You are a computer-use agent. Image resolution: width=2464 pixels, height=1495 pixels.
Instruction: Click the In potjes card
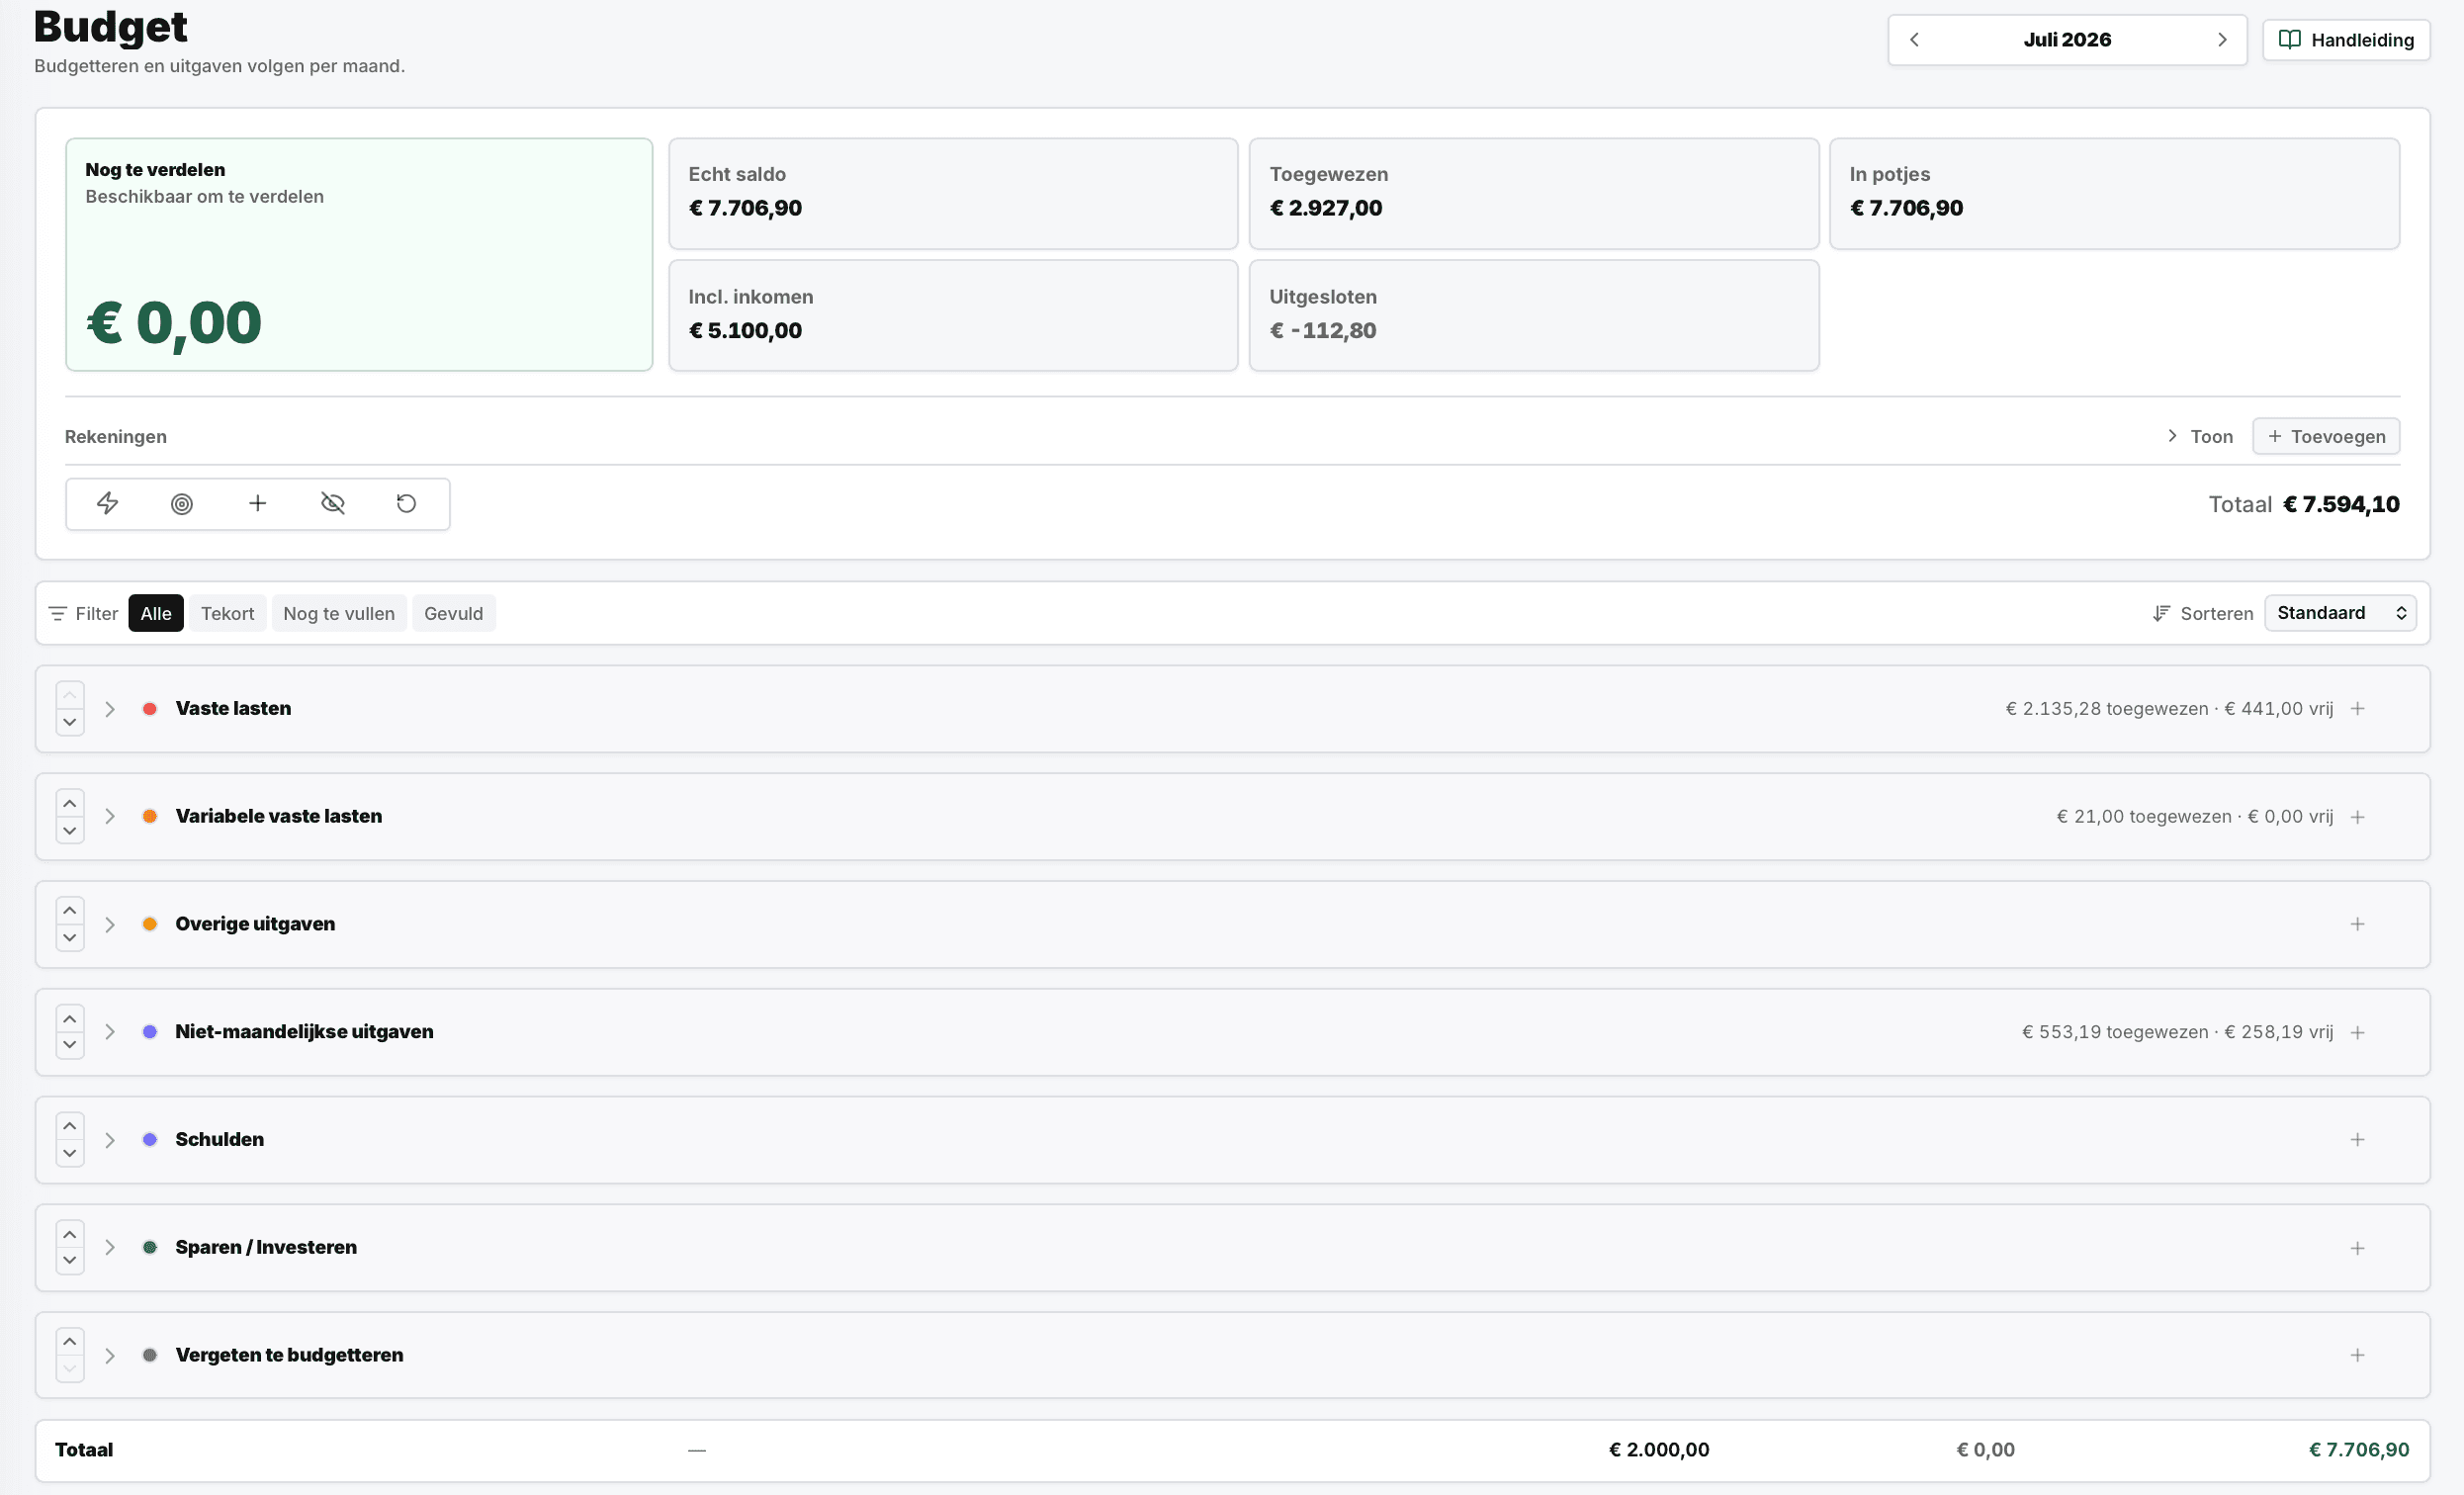point(2114,193)
